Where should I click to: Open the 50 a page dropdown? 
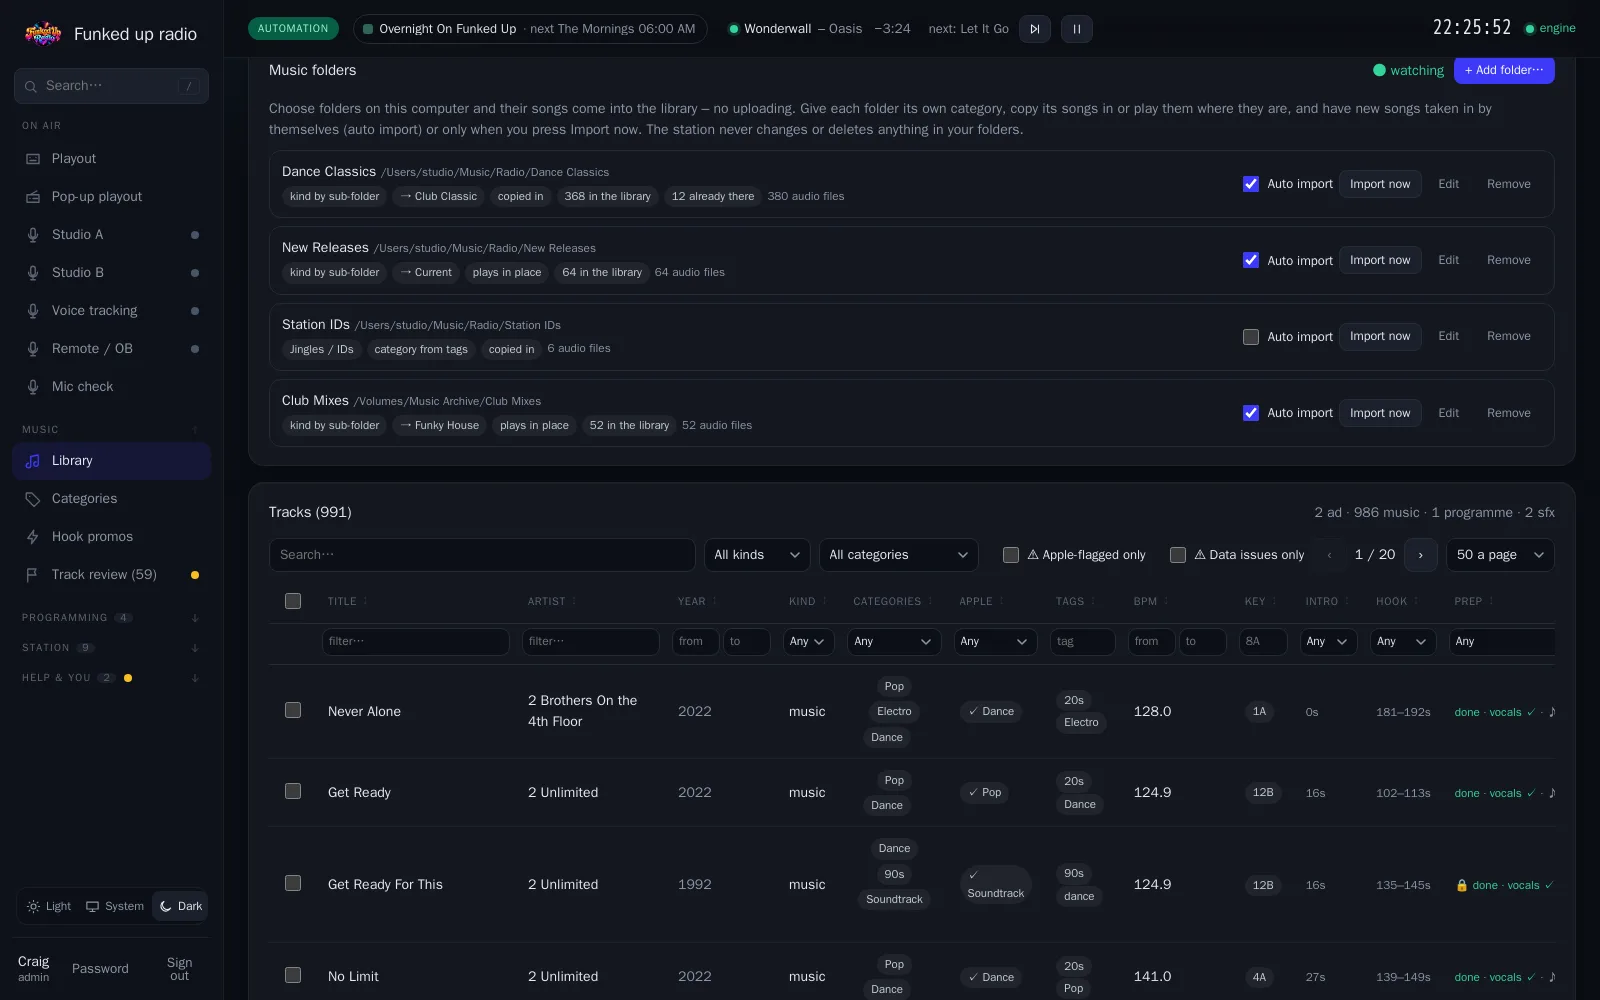coord(1500,555)
